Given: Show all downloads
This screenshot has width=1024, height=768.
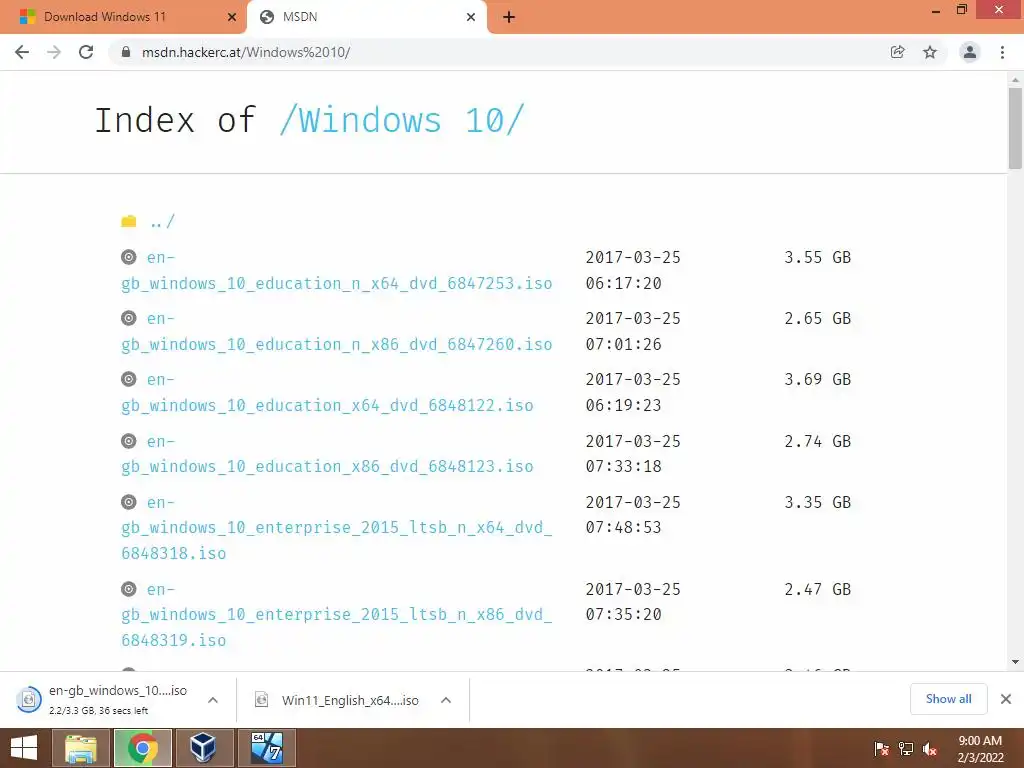Looking at the screenshot, I should pos(948,699).
